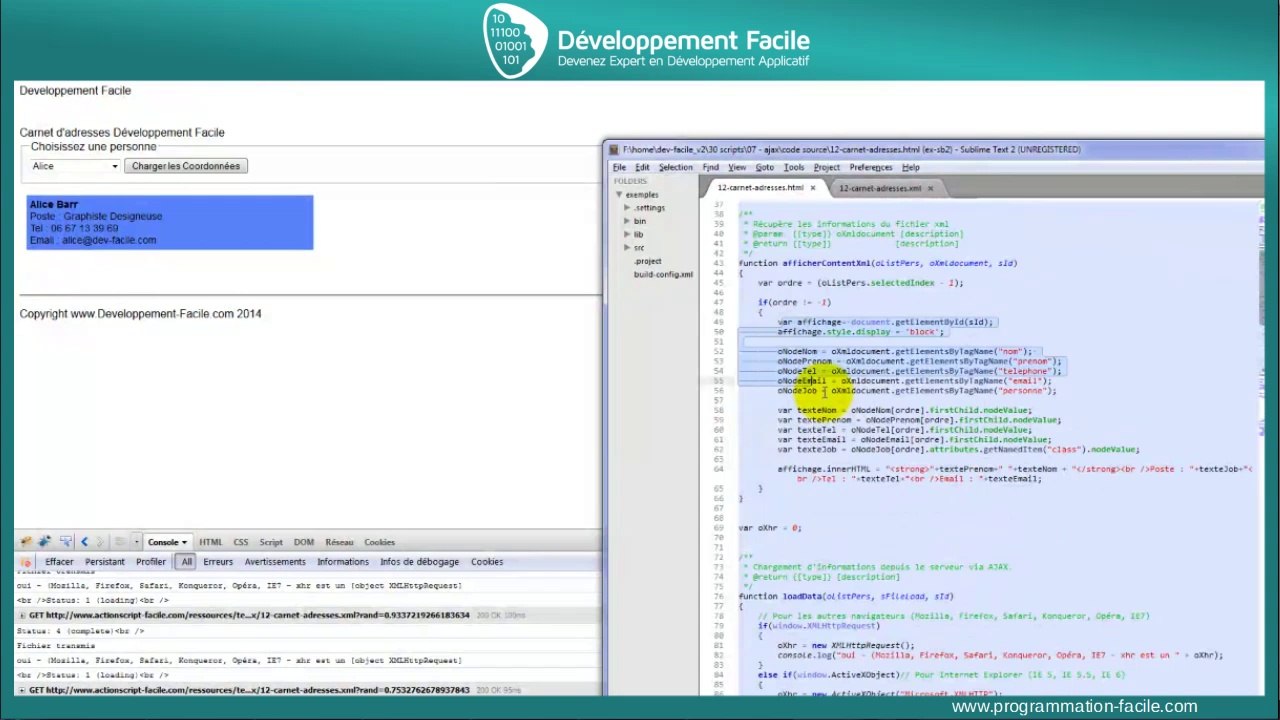Click Copyright www.Developpement-Facile.com 2014 text
1280x720 pixels.
coord(141,314)
